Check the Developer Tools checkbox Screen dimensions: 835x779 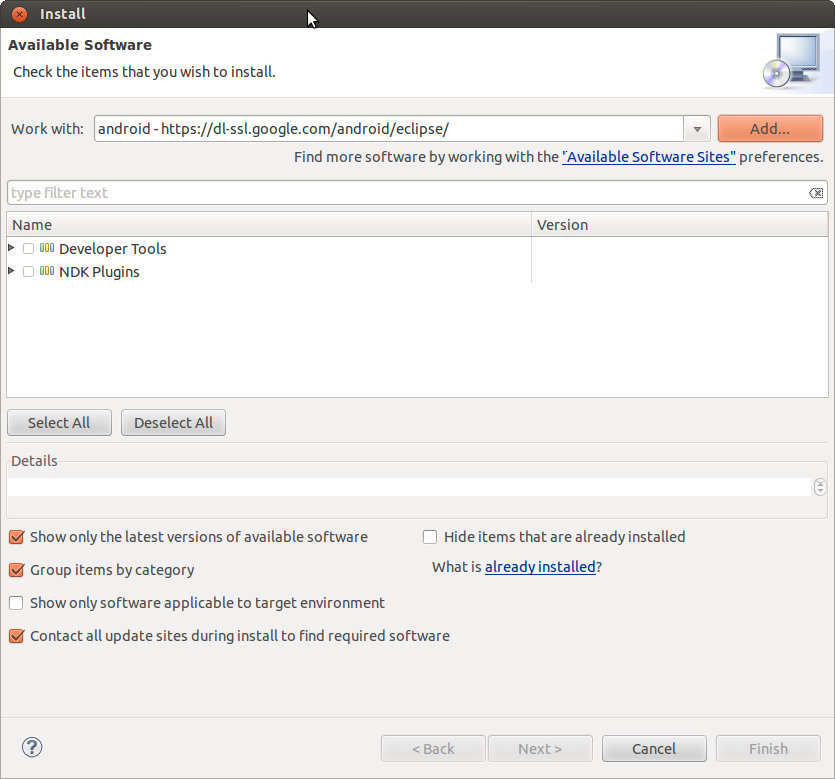click(28, 248)
